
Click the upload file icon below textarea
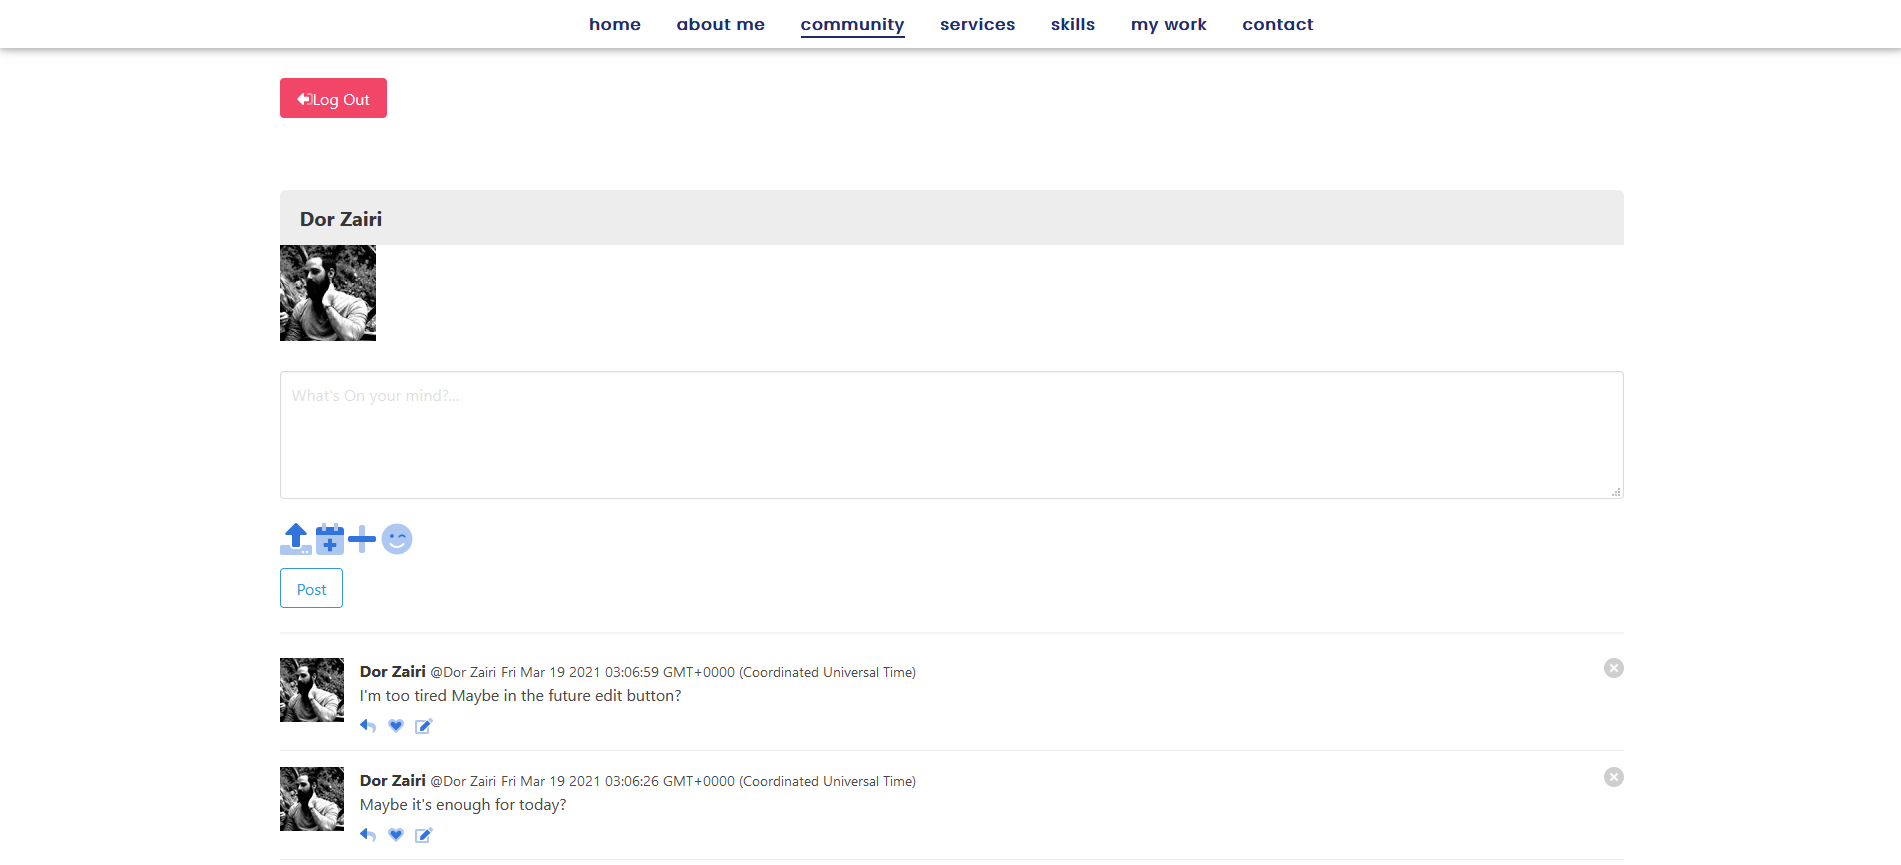coord(296,539)
